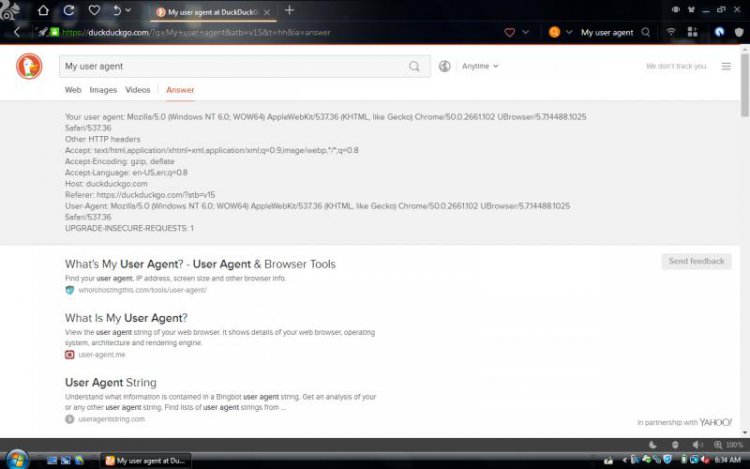750x469 pixels.
Task: Click Switch between windows quick launch icon
Action: (x=66, y=460)
